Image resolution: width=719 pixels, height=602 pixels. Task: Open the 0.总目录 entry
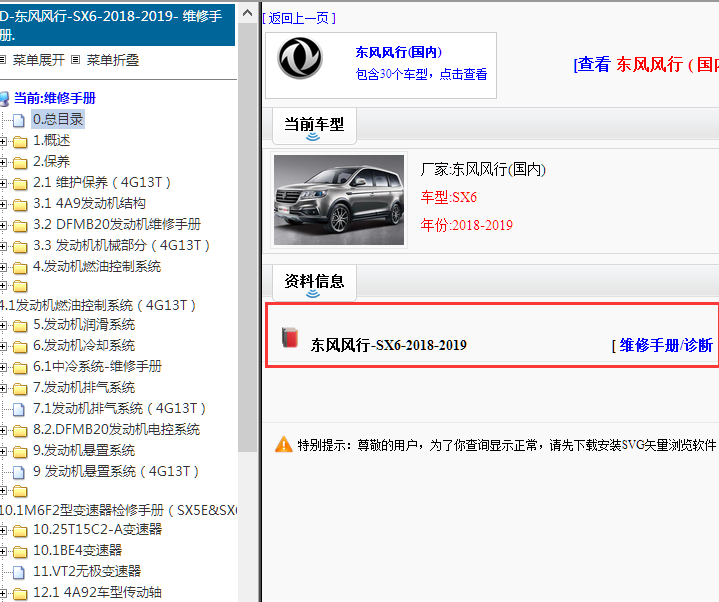tap(58, 119)
